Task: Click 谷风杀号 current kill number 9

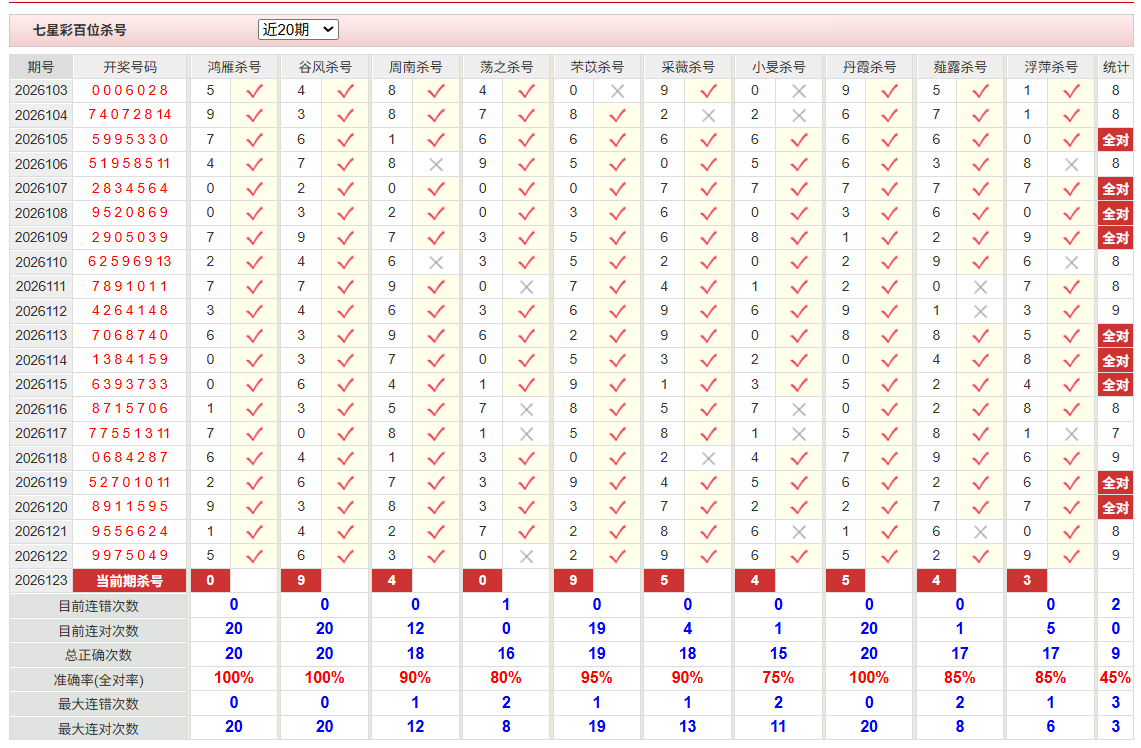Action: click(x=301, y=581)
